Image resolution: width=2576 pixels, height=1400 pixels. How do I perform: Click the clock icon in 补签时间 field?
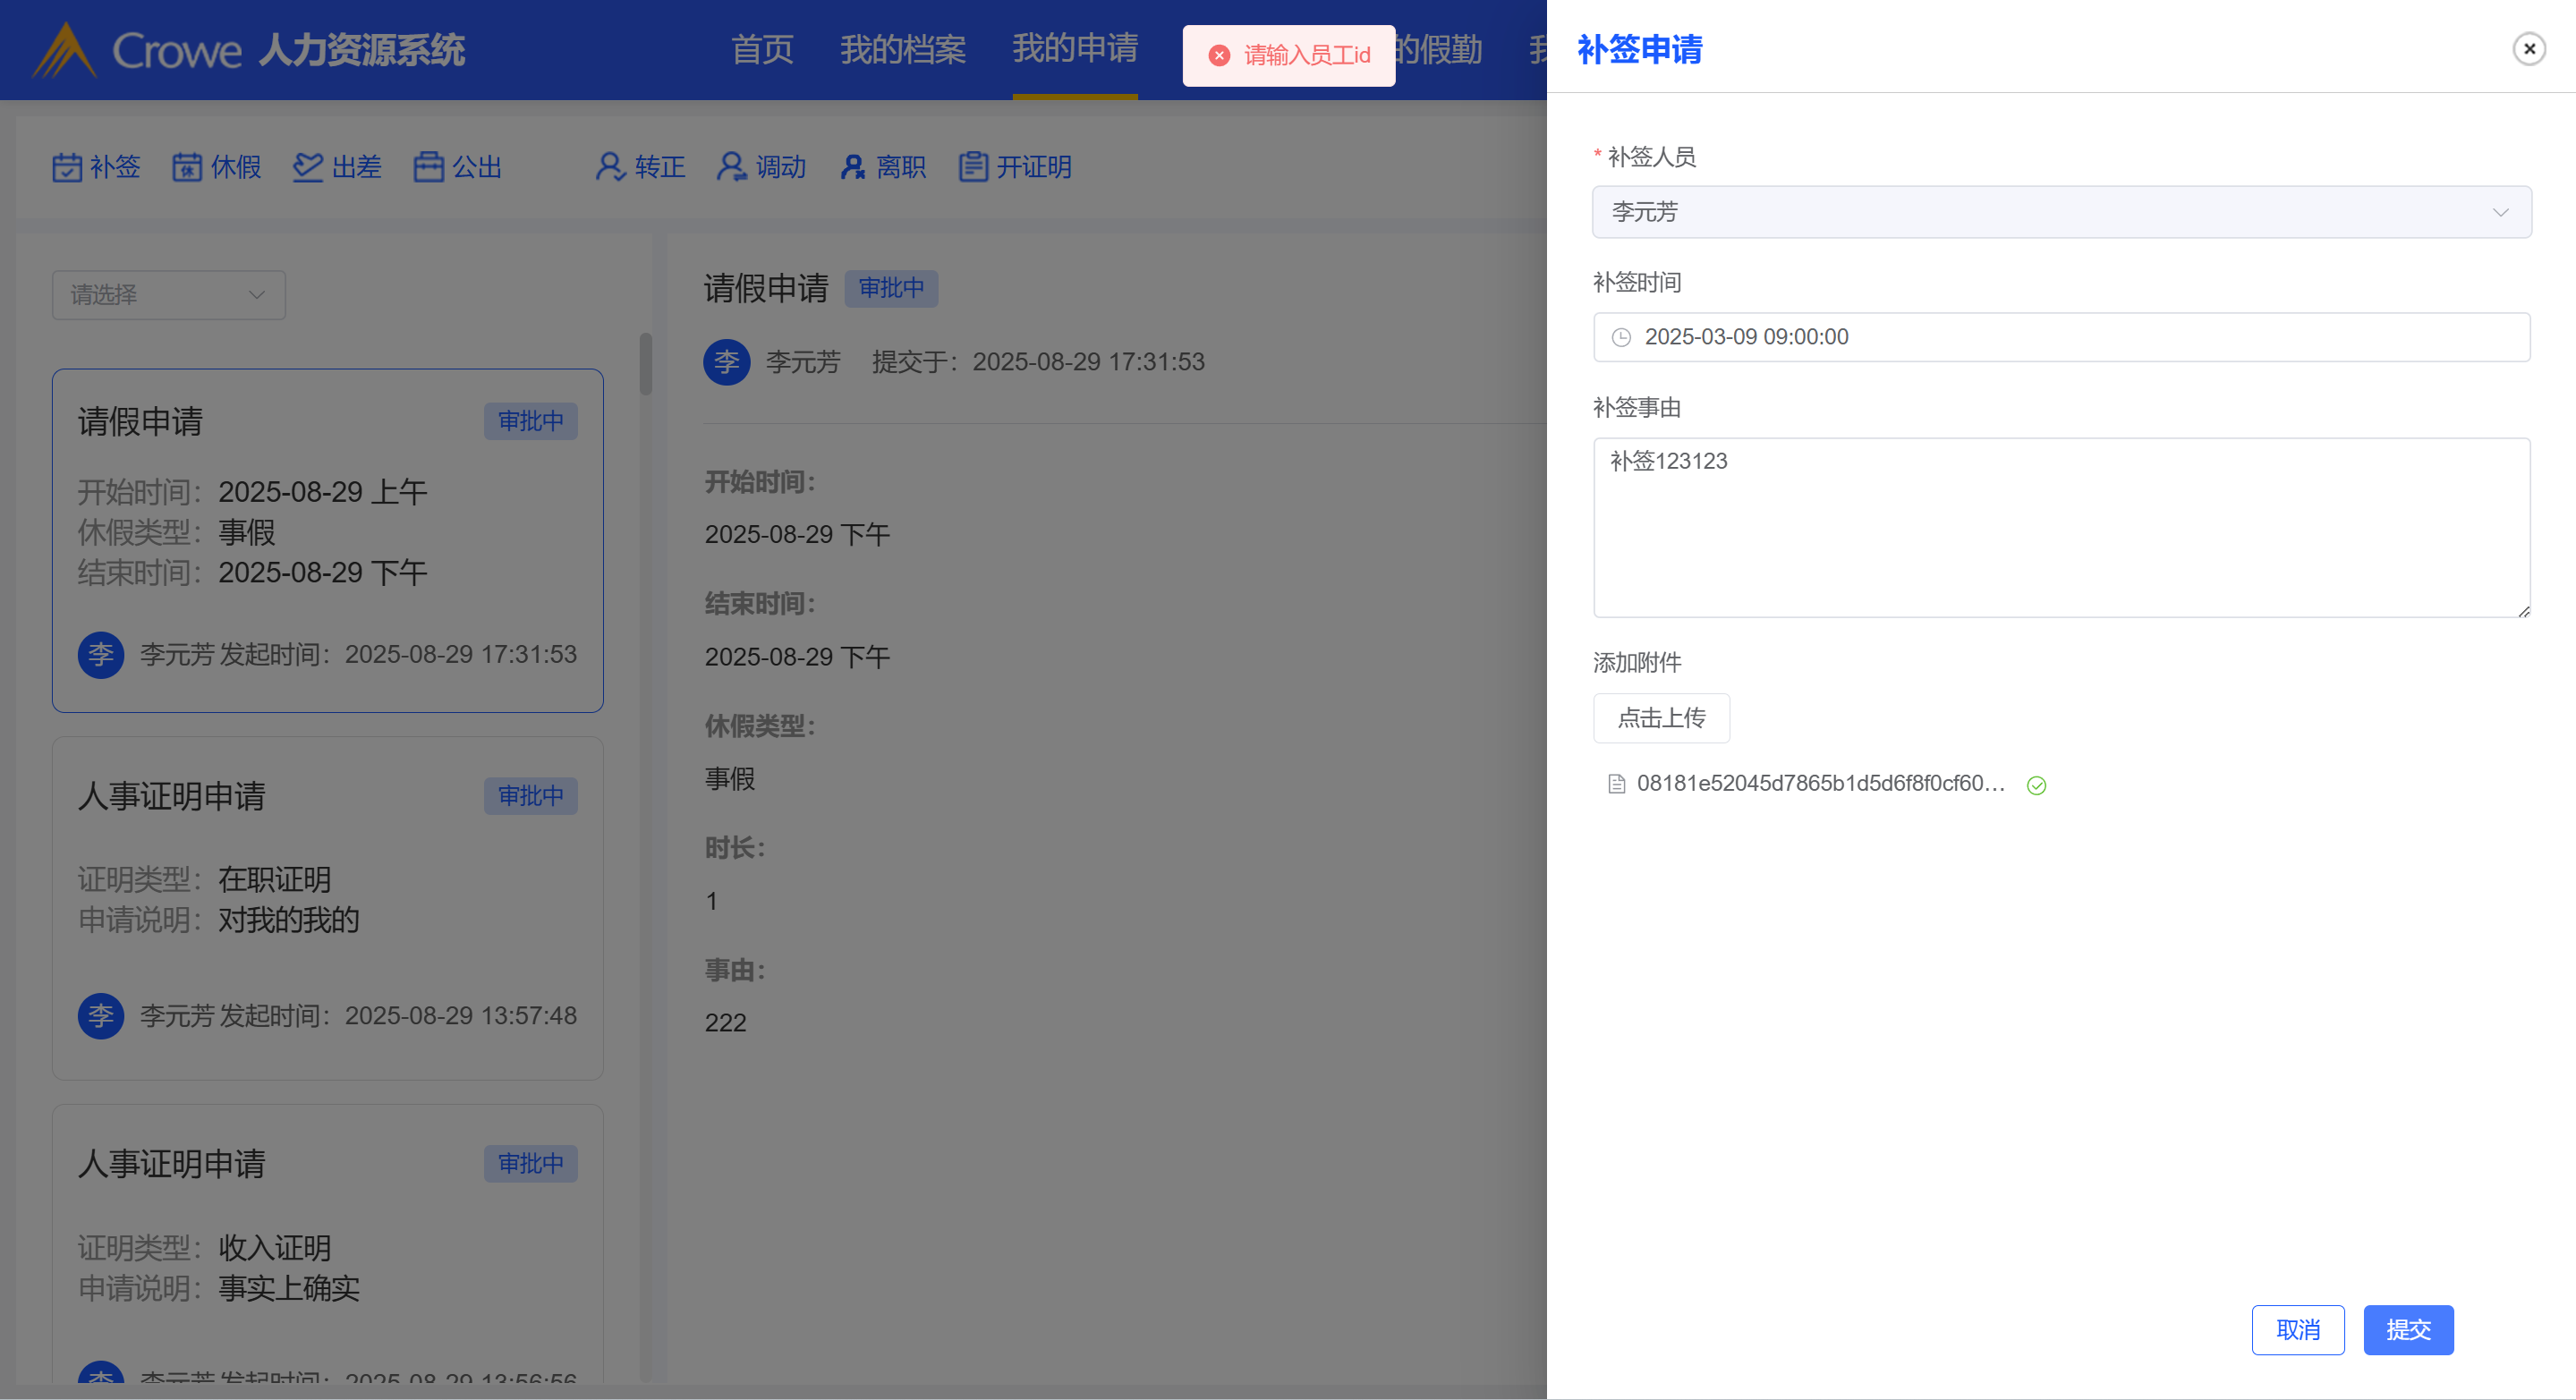point(1621,338)
